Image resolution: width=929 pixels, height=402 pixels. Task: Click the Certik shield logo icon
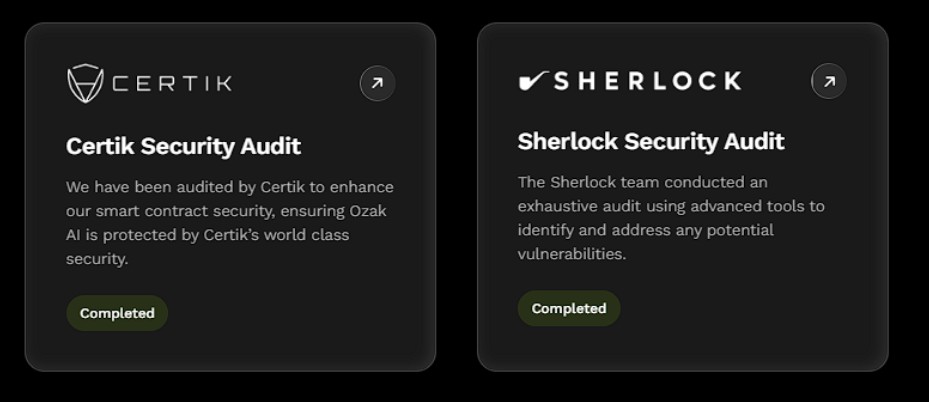[85, 83]
